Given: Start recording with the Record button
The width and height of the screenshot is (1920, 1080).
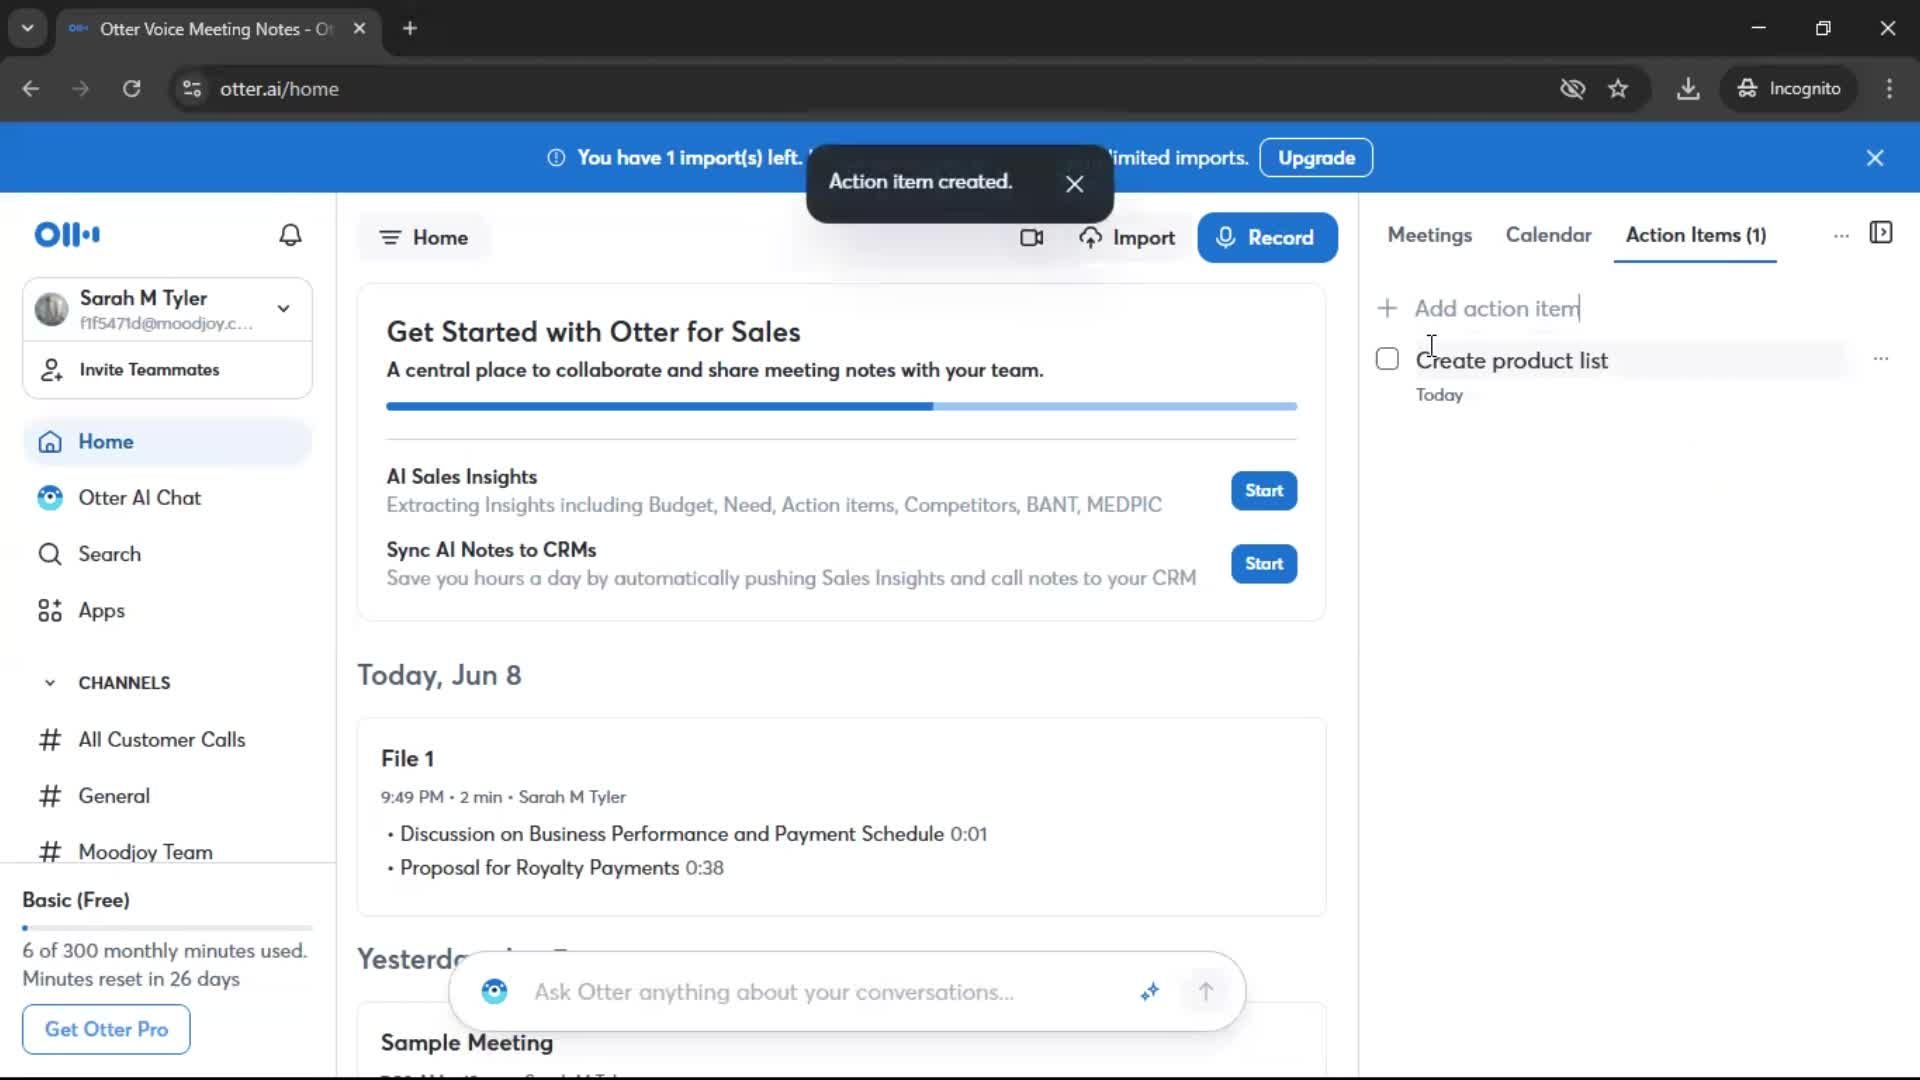Looking at the screenshot, I should pyautogui.click(x=1267, y=238).
